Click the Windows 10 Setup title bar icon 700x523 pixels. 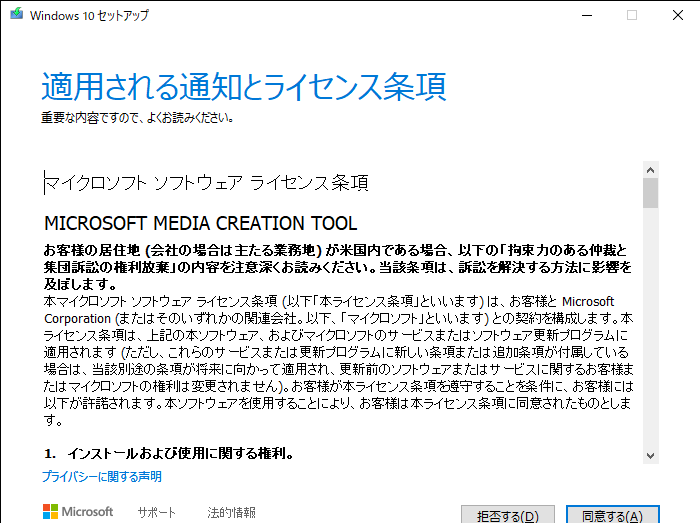coord(17,14)
